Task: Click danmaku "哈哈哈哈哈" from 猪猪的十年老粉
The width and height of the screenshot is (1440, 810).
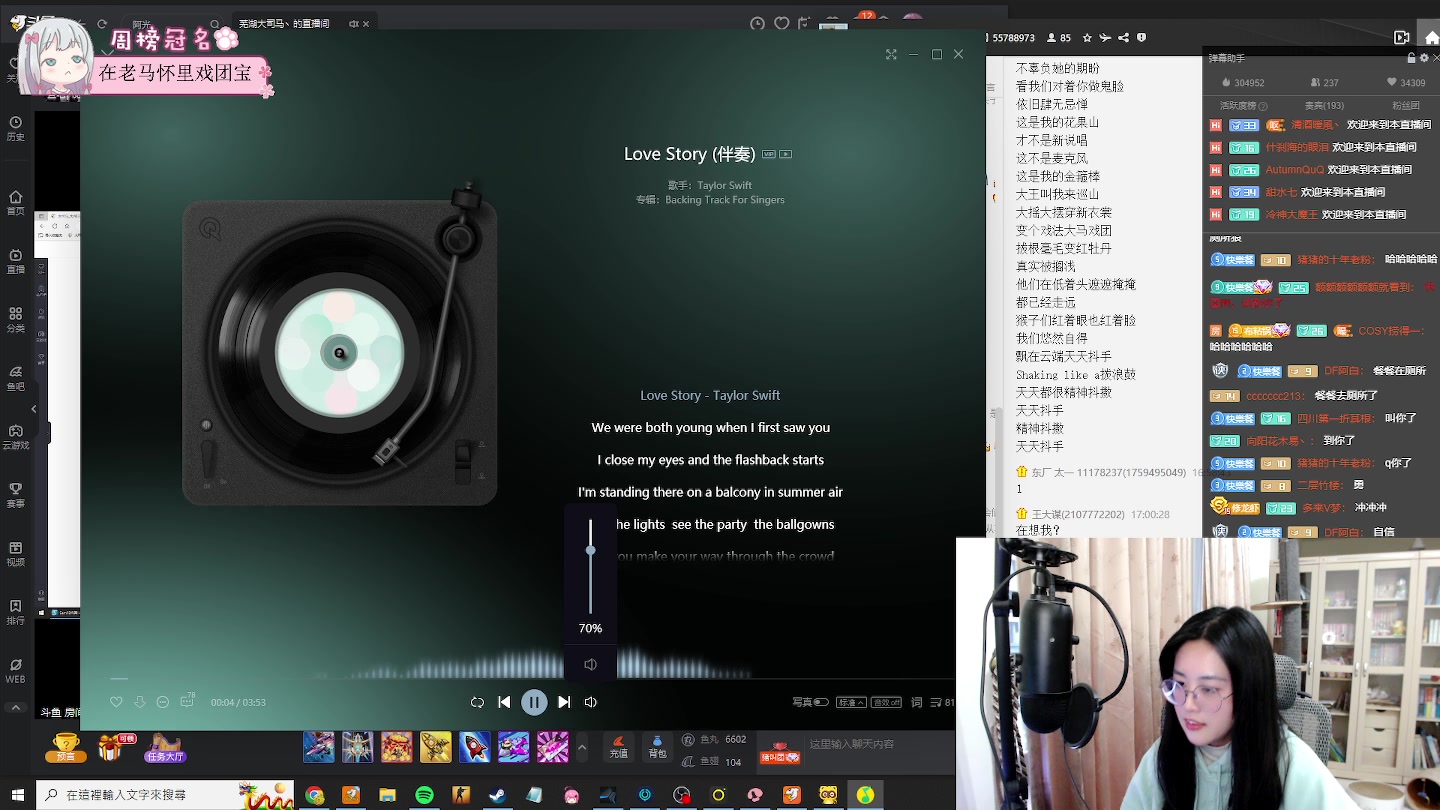Action: (1410, 260)
